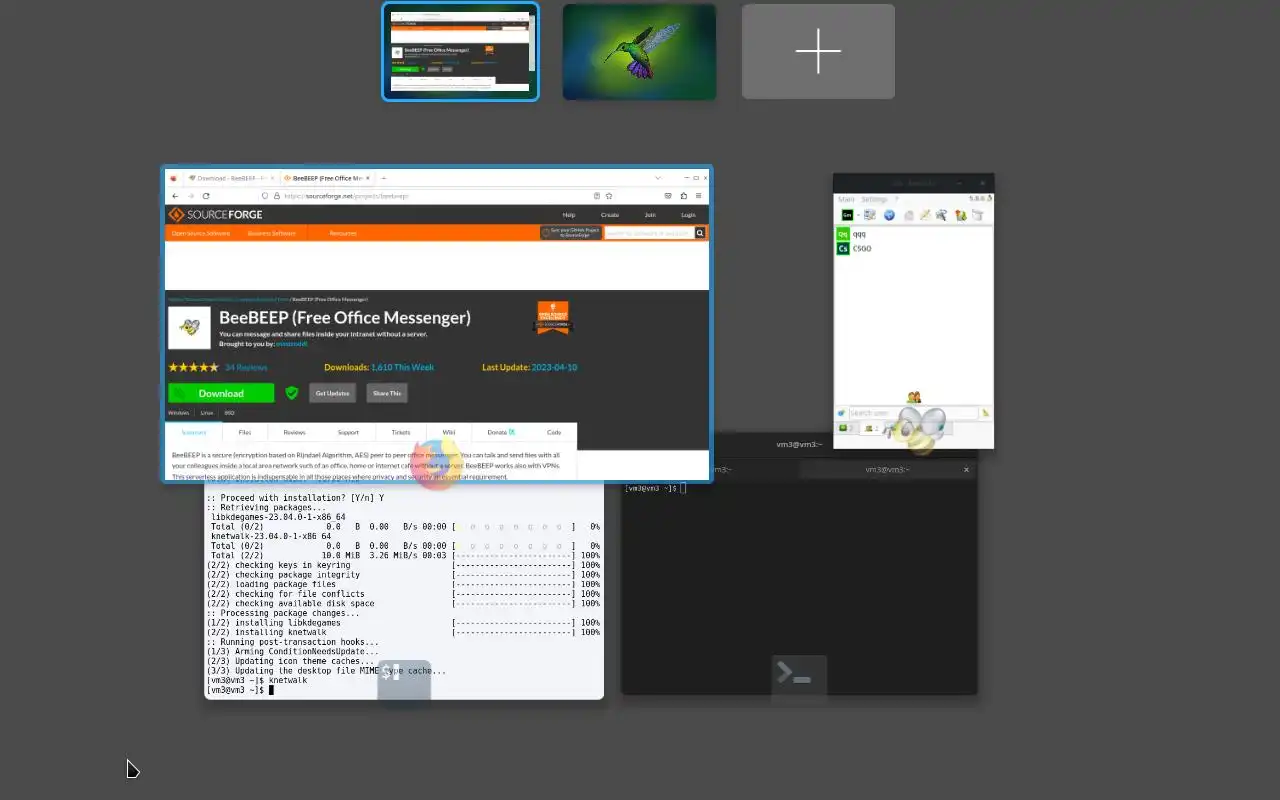The image size is (1280, 800).
Task: Open the Firefox hamburger menu
Action: (x=699, y=196)
